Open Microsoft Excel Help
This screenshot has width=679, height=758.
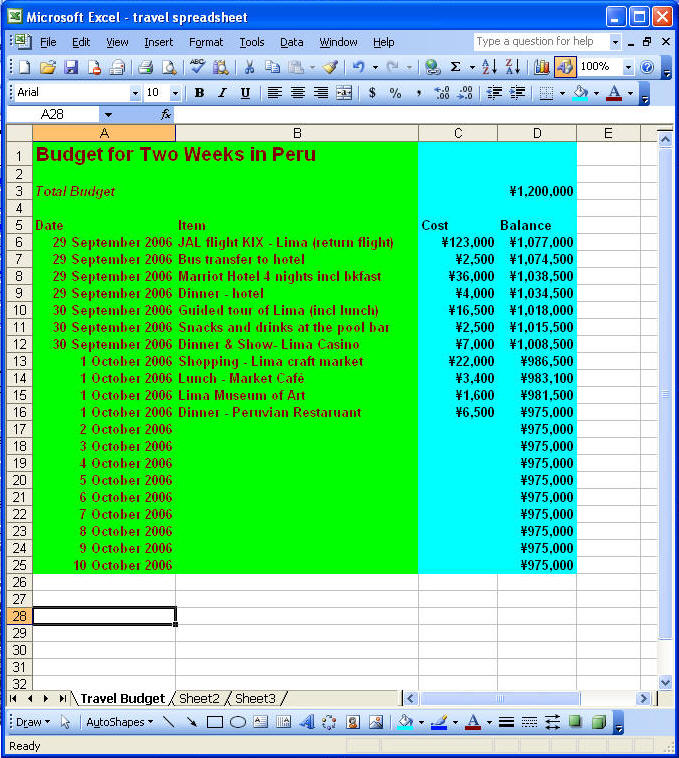(x=647, y=67)
